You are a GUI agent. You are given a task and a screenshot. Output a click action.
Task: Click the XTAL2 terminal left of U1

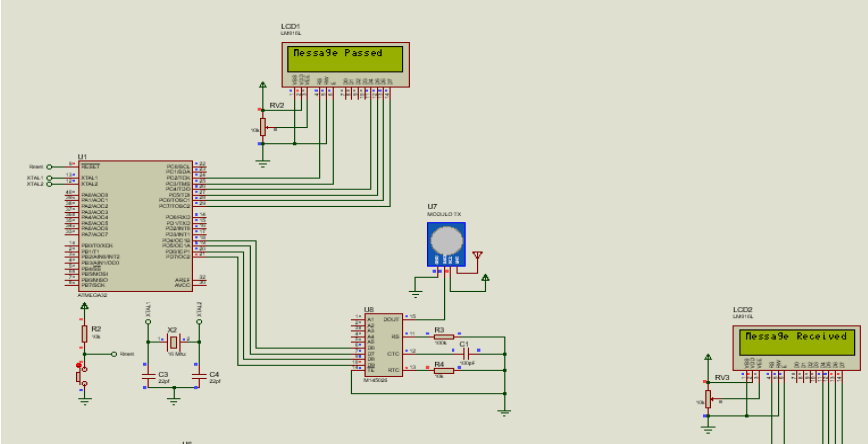[x=49, y=184]
